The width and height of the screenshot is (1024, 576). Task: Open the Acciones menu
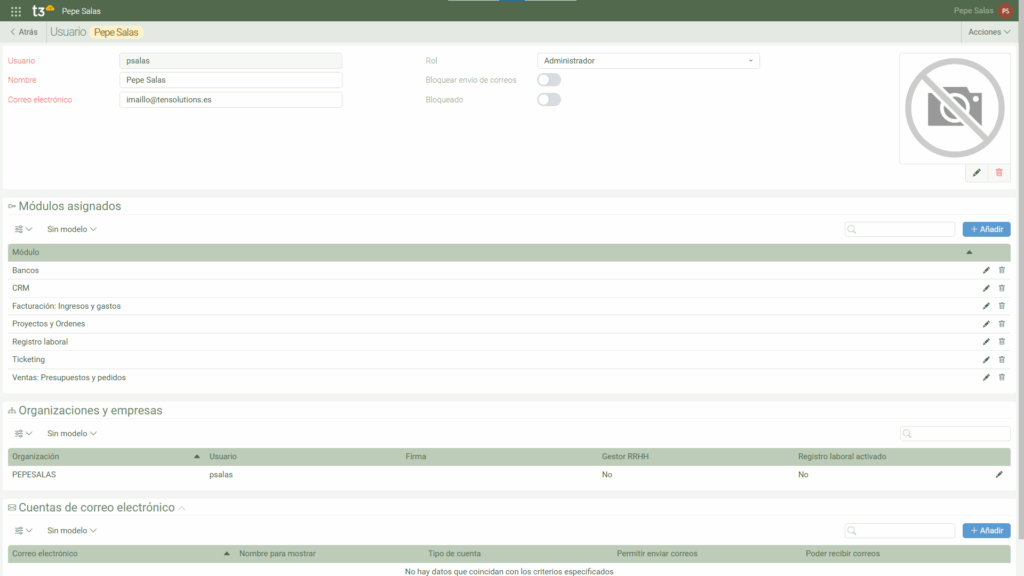989,32
